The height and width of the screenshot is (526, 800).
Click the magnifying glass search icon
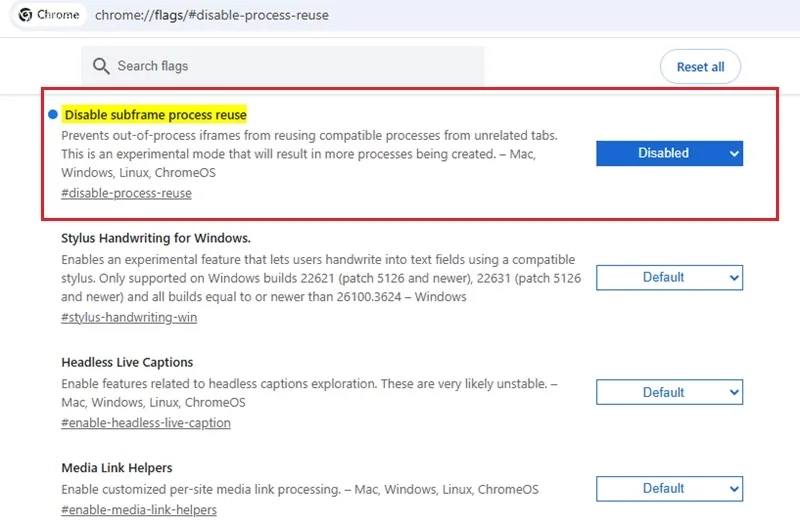(x=101, y=66)
